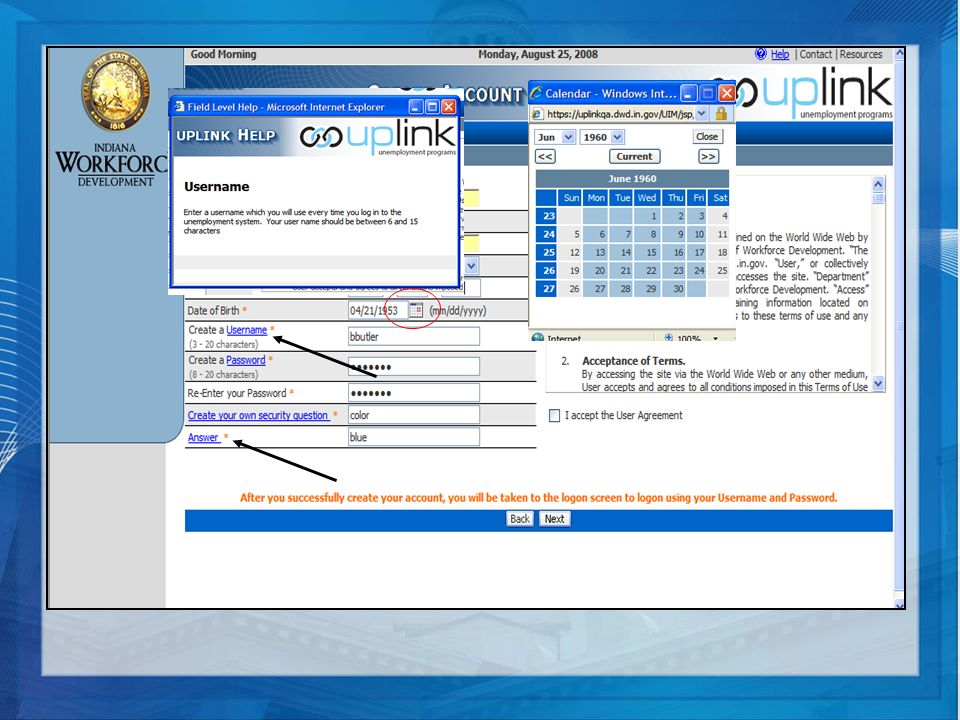The height and width of the screenshot is (720, 960).
Task: Click the Next button
Action: point(555,519)
